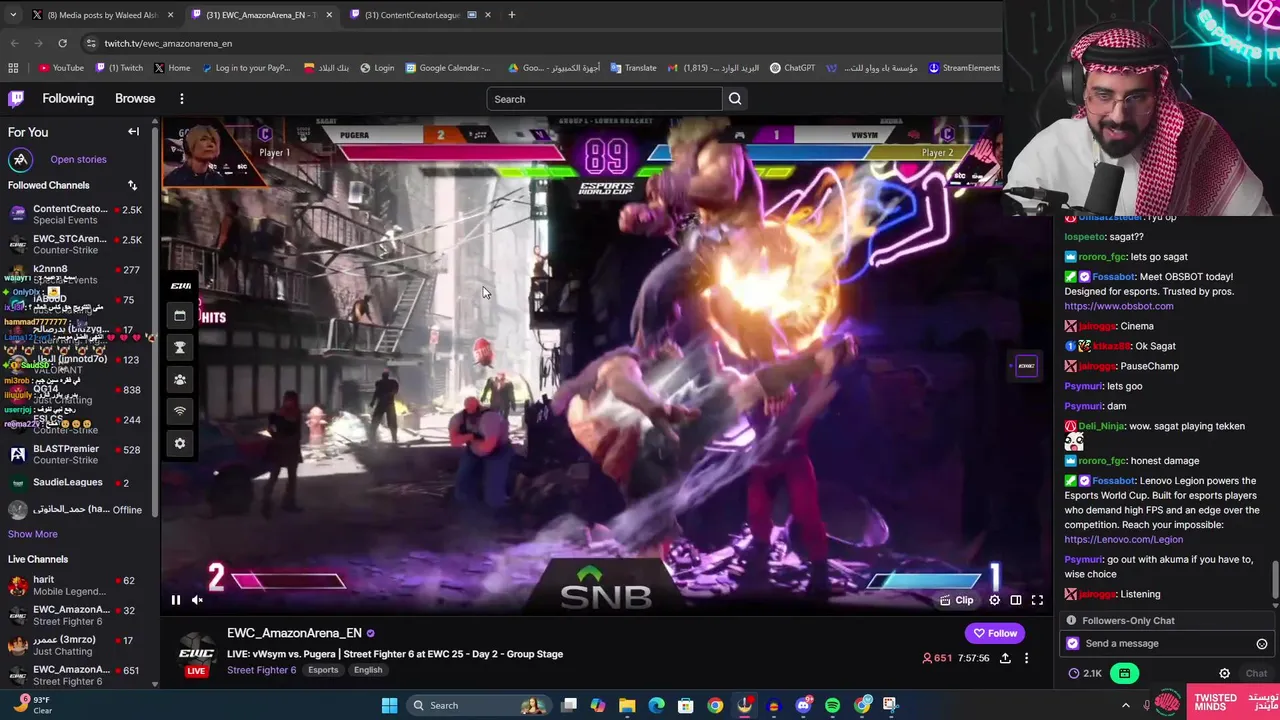Open the Browse page
Screen dimensions: 1280x720
tap(135, 99)
